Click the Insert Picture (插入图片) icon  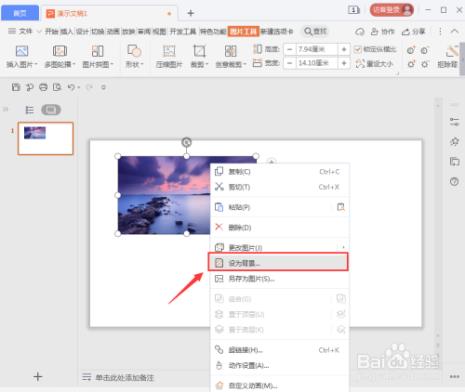(x=22, y=51)
